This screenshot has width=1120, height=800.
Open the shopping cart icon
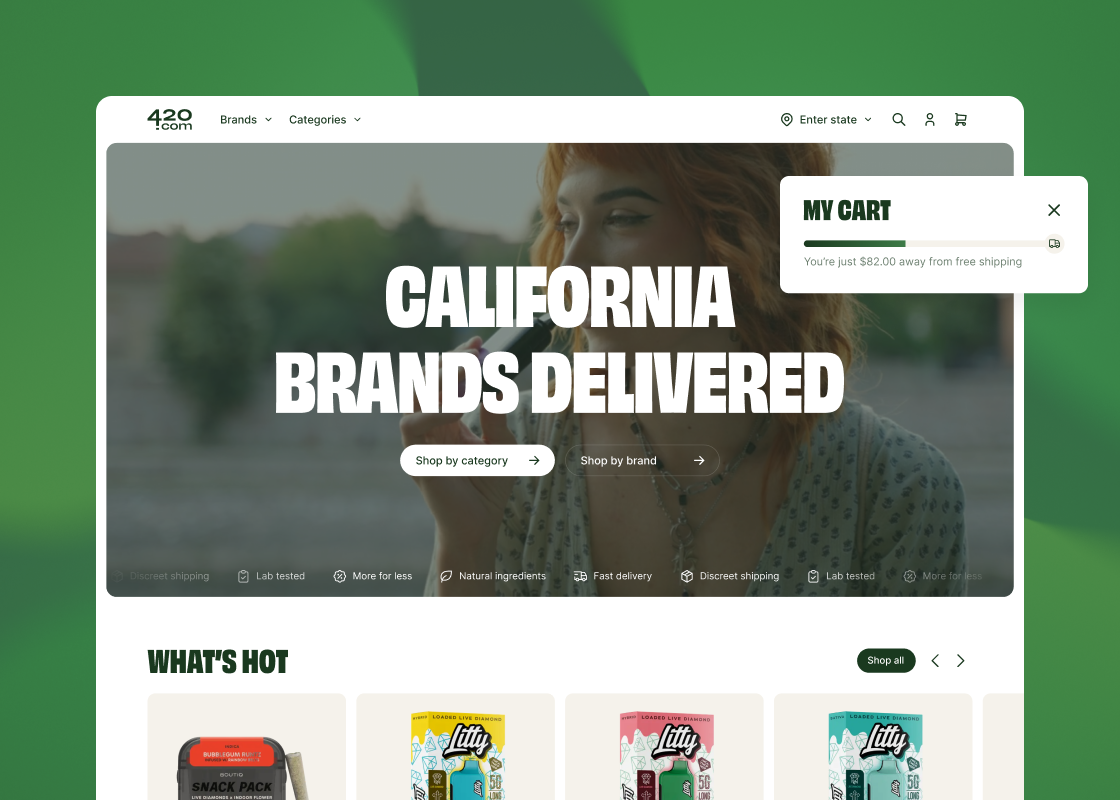click(961, 119)
